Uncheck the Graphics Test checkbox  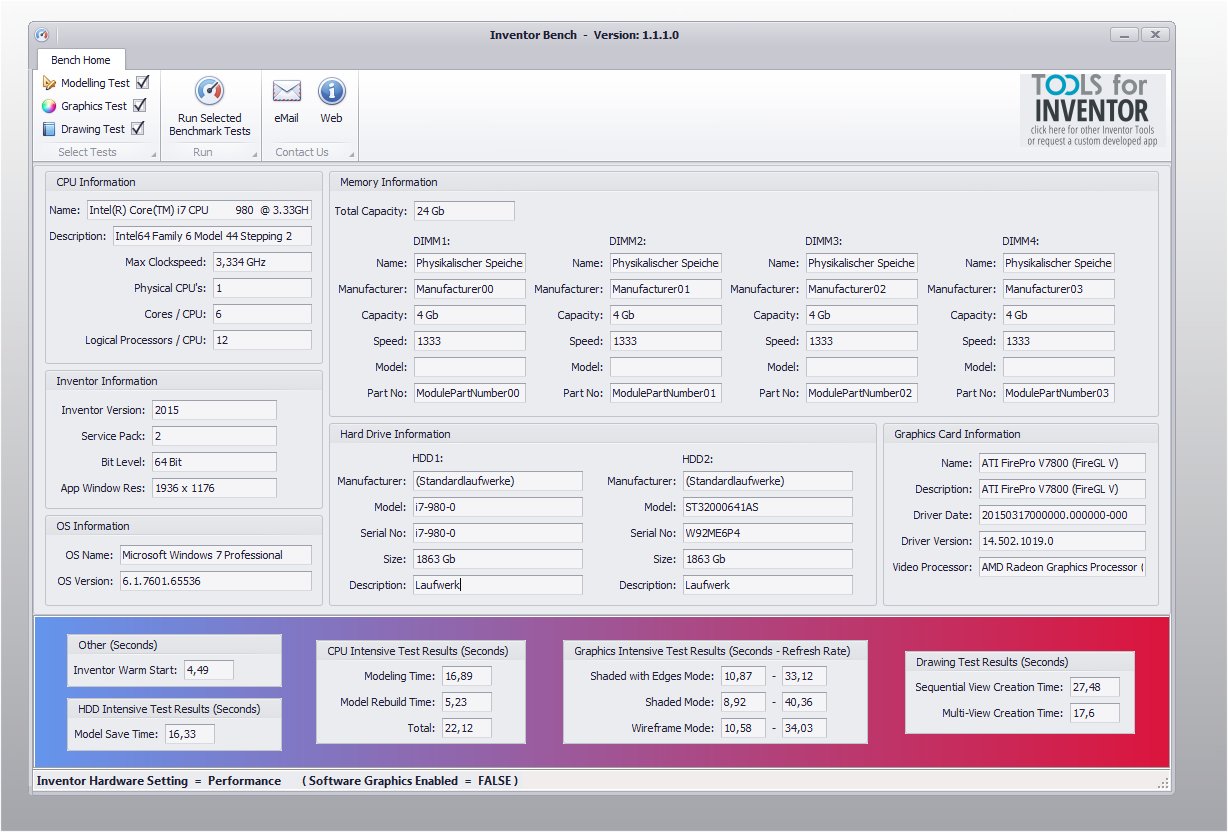click(x=140, y=106)
